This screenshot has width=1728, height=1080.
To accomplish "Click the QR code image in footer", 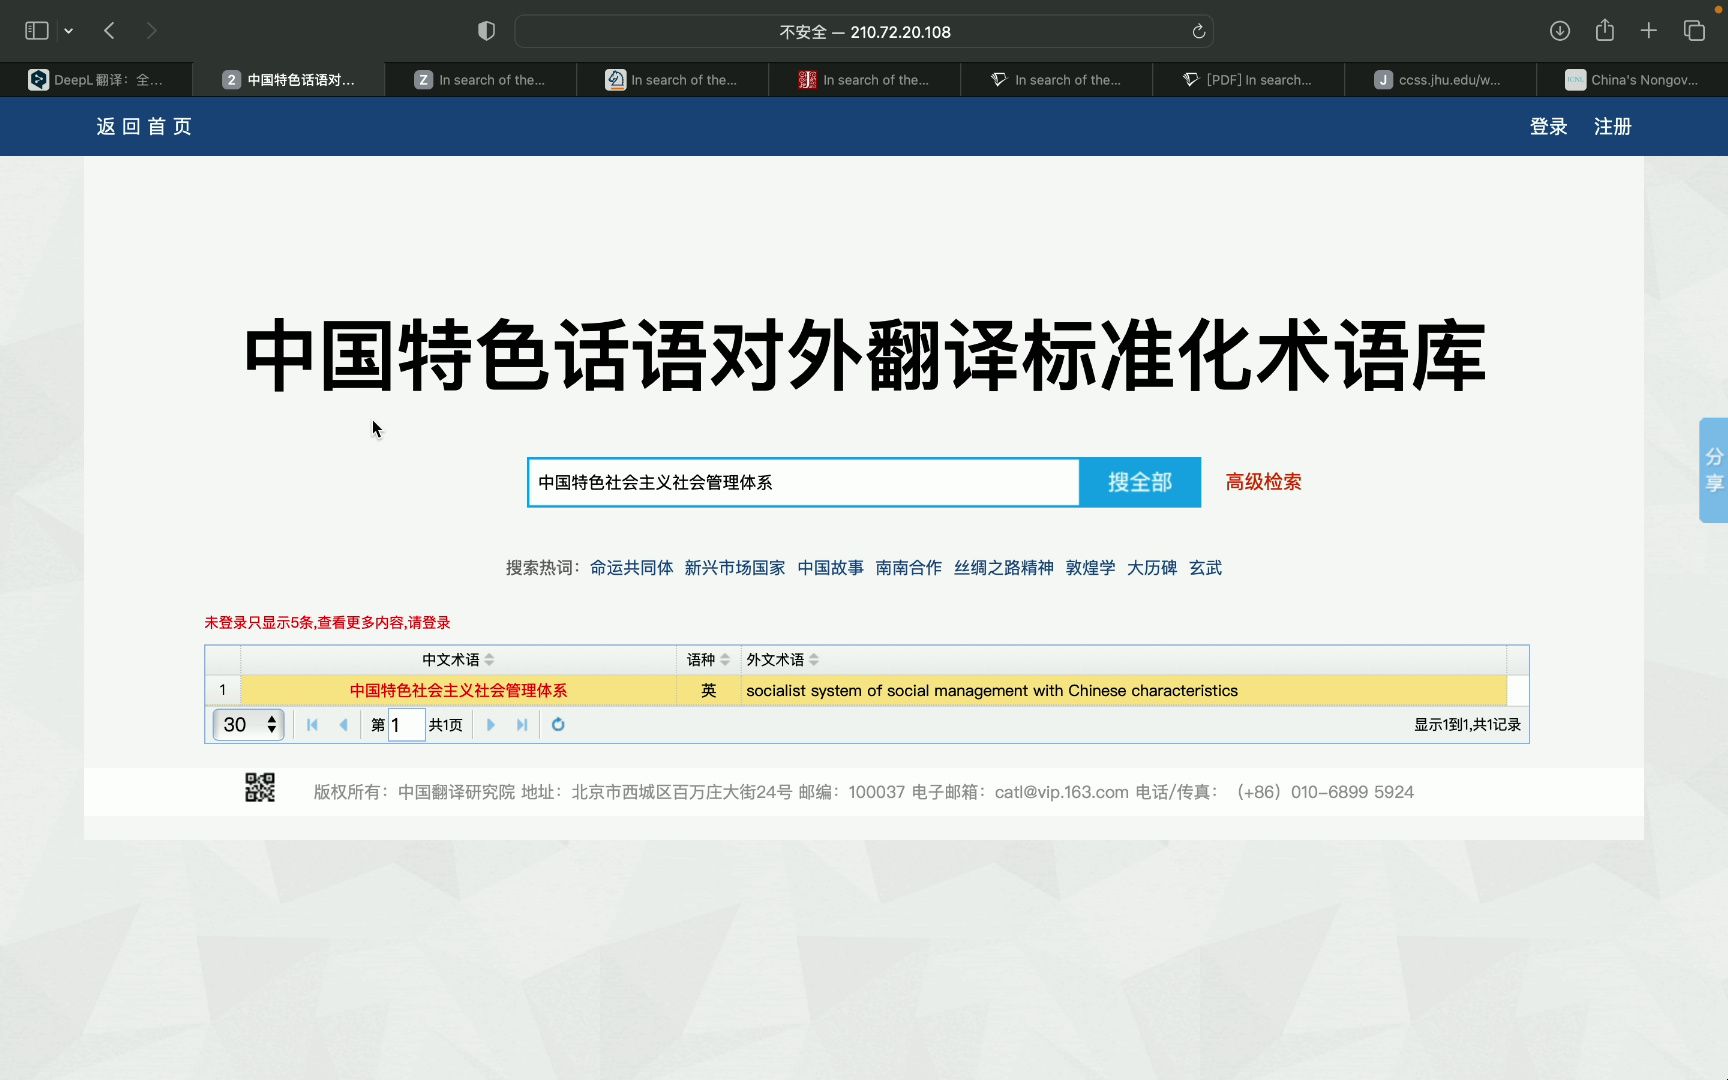I will pyautogui.click(x=260, y=788).
